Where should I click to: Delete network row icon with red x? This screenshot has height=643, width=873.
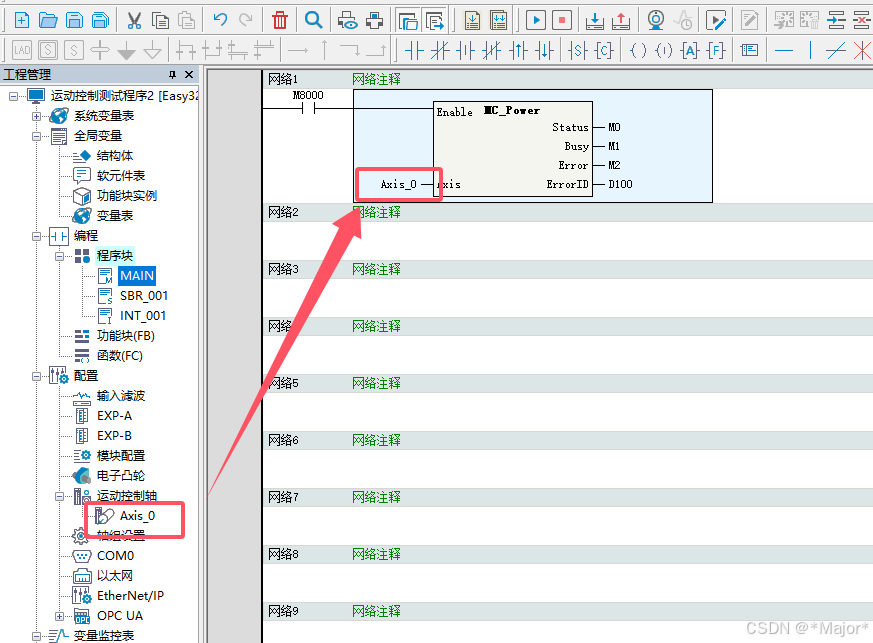tap(862, 21)
